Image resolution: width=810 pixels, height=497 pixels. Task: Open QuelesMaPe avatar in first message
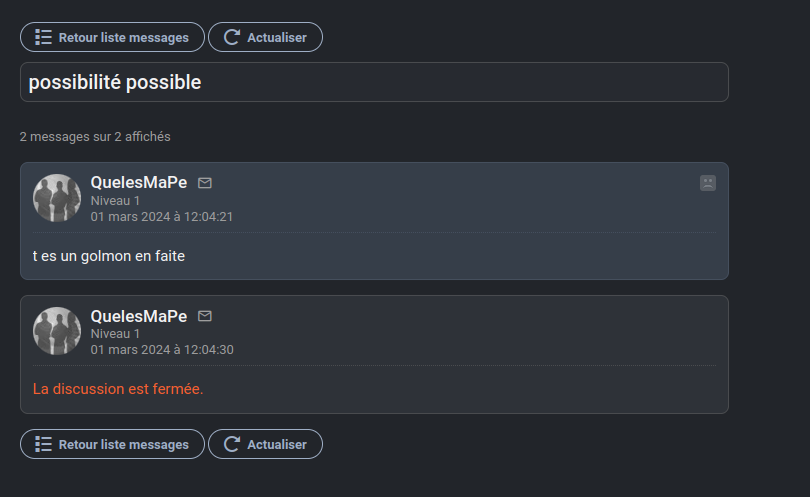point(57,198)
